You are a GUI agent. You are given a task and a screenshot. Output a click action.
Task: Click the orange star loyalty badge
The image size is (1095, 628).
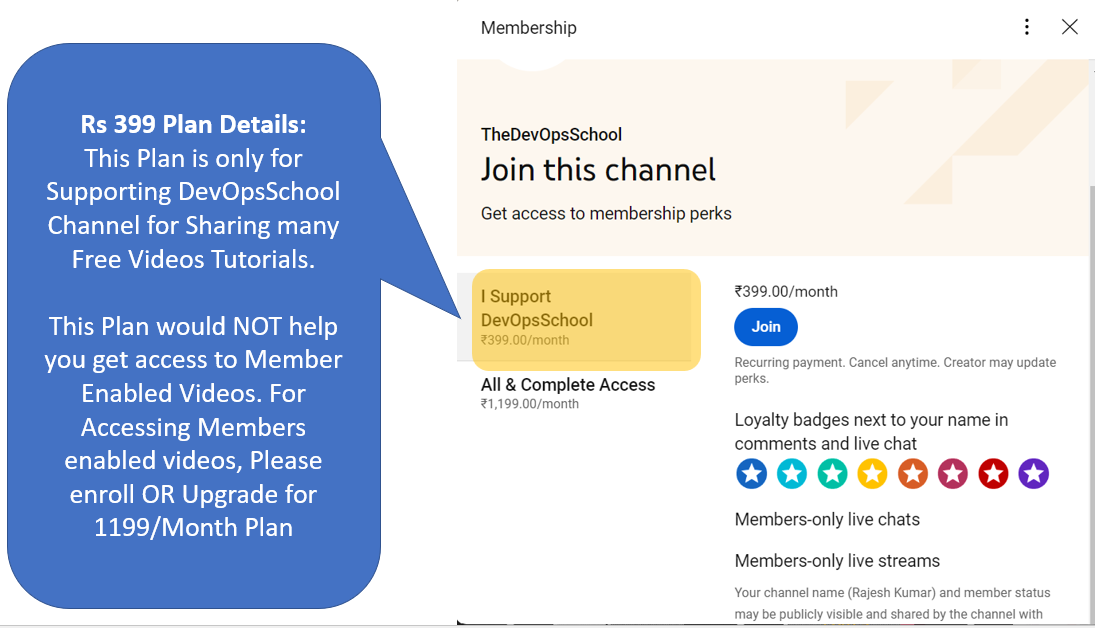click(x=913, y=474)
